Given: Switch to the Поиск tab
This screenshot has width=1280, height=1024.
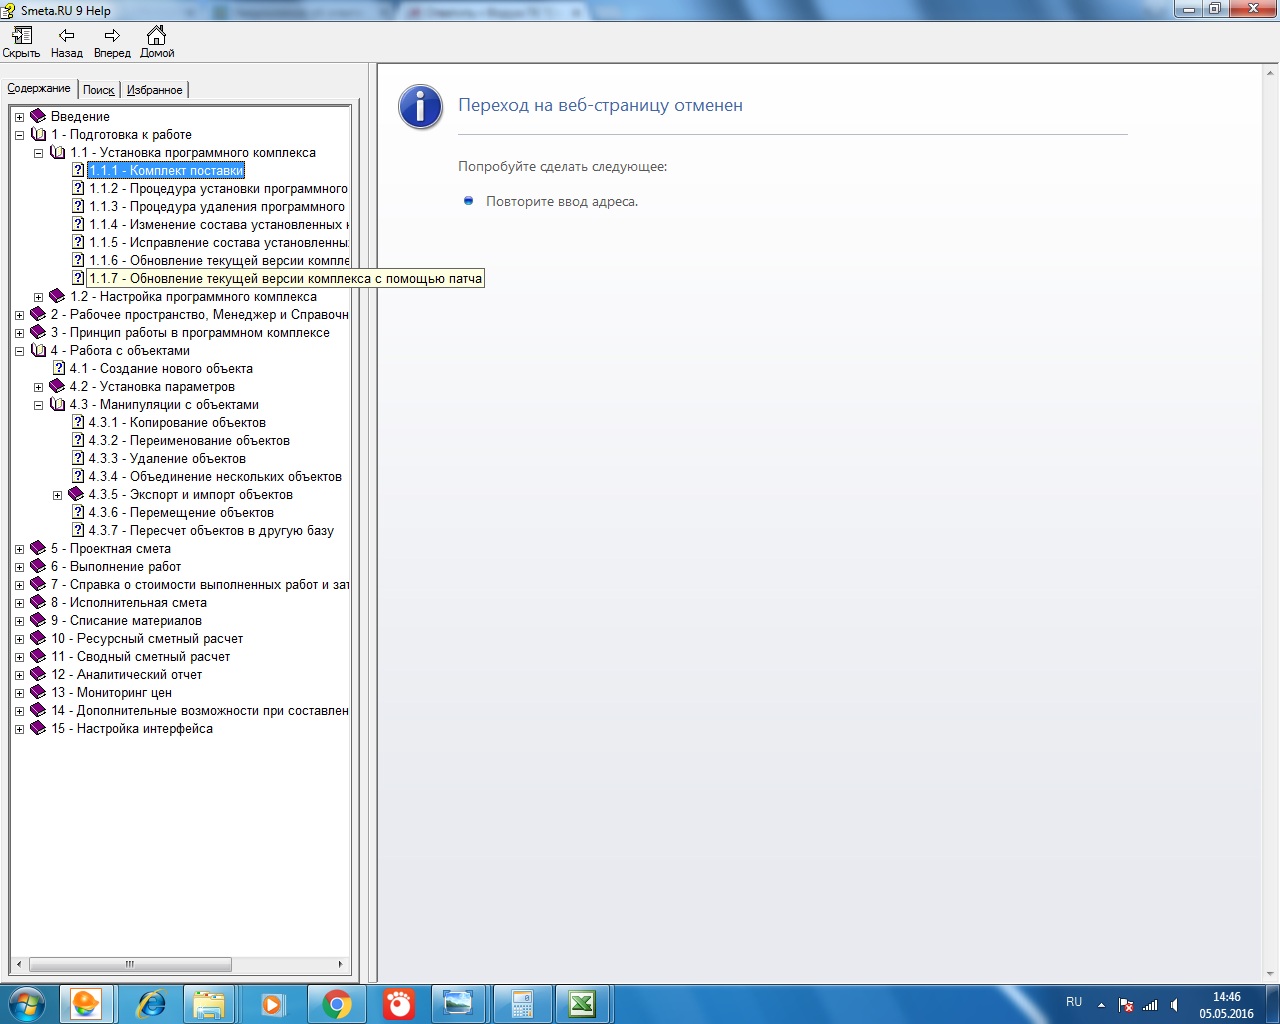Looking at the screenshot, I should [98, 90].
